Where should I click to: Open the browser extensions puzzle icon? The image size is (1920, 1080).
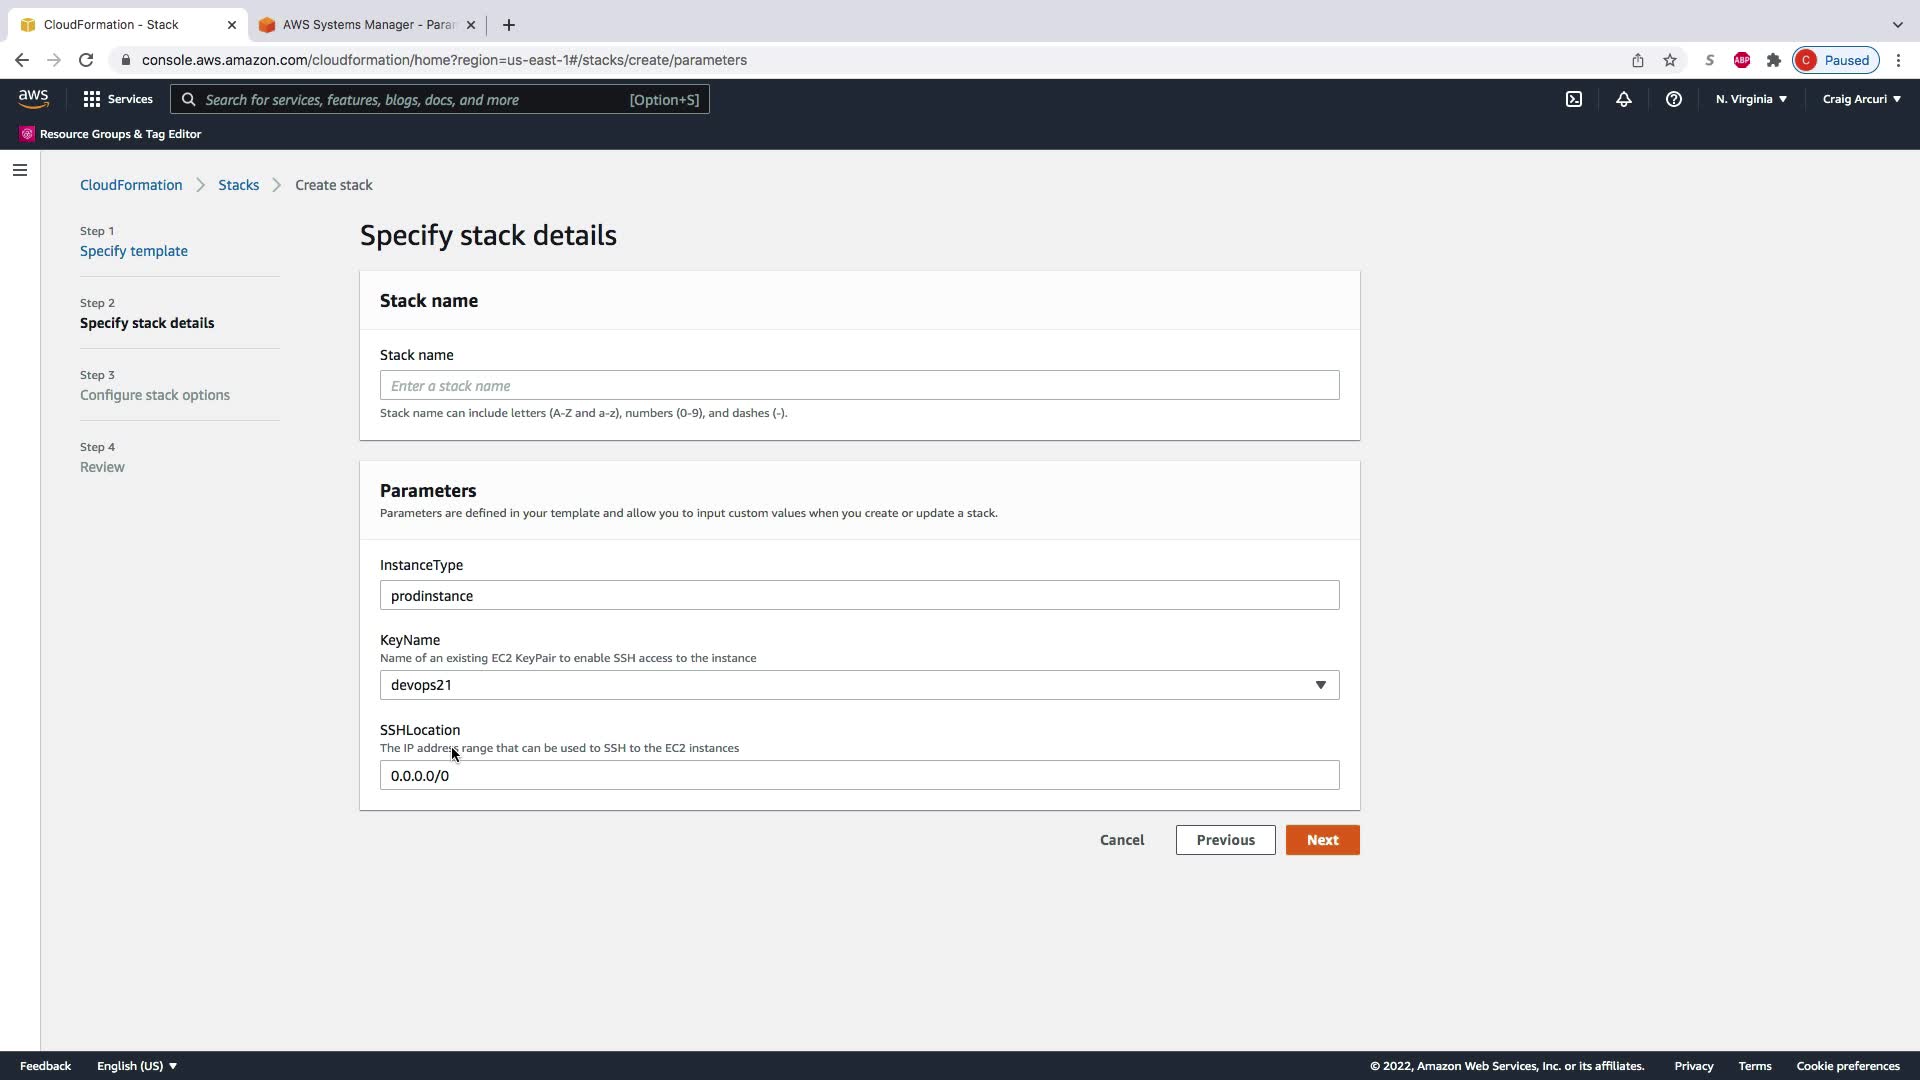click(1774, 60)
